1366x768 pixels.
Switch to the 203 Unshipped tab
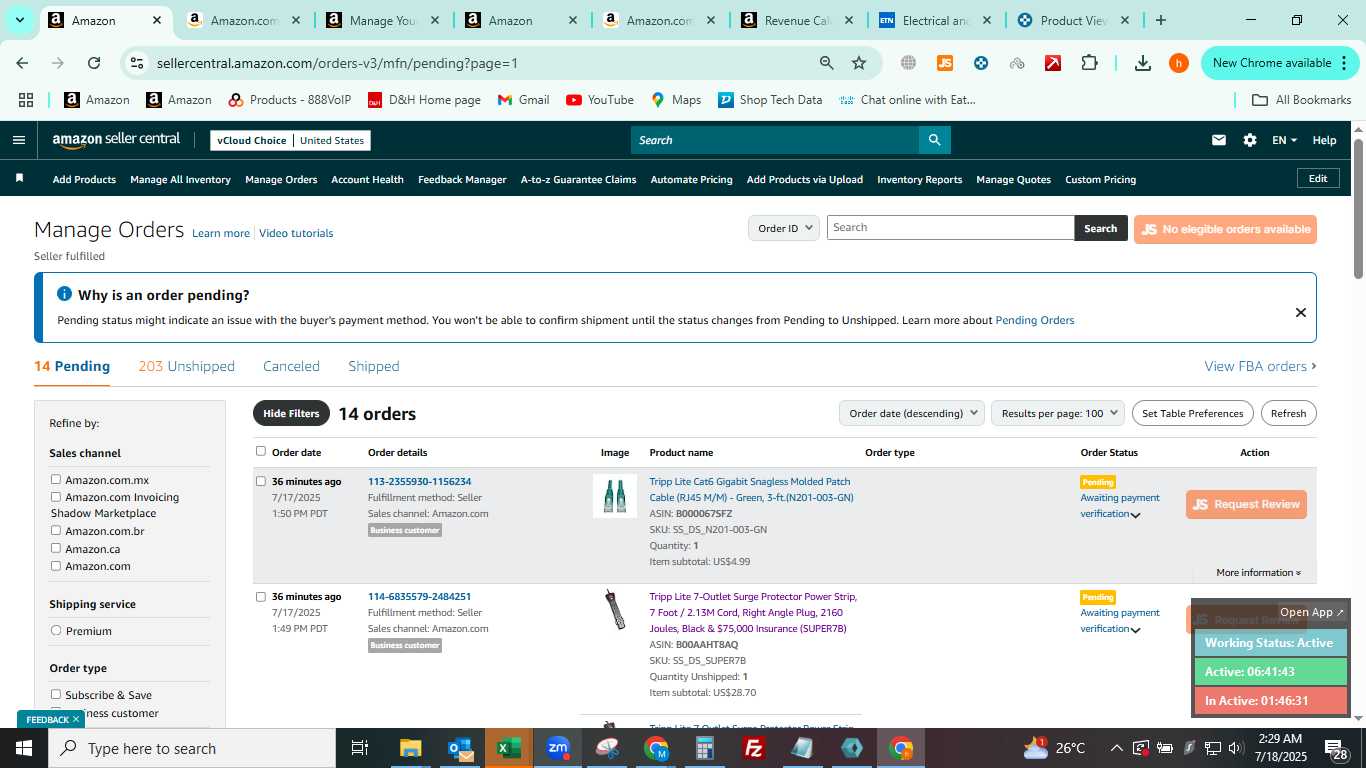(187, 366)
